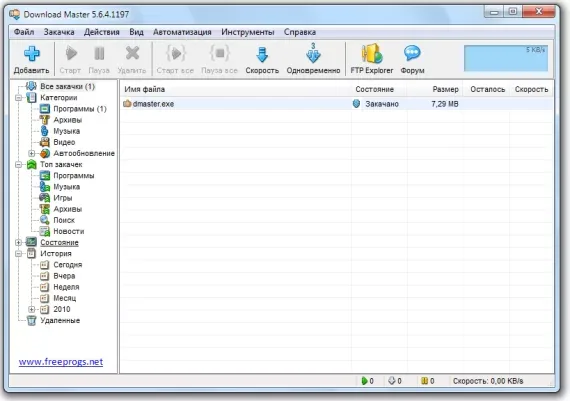The height and width of the screenshot is (401, 570).
Task: Click the 7,29 MB size cell
Action: [x=445, y=104]
